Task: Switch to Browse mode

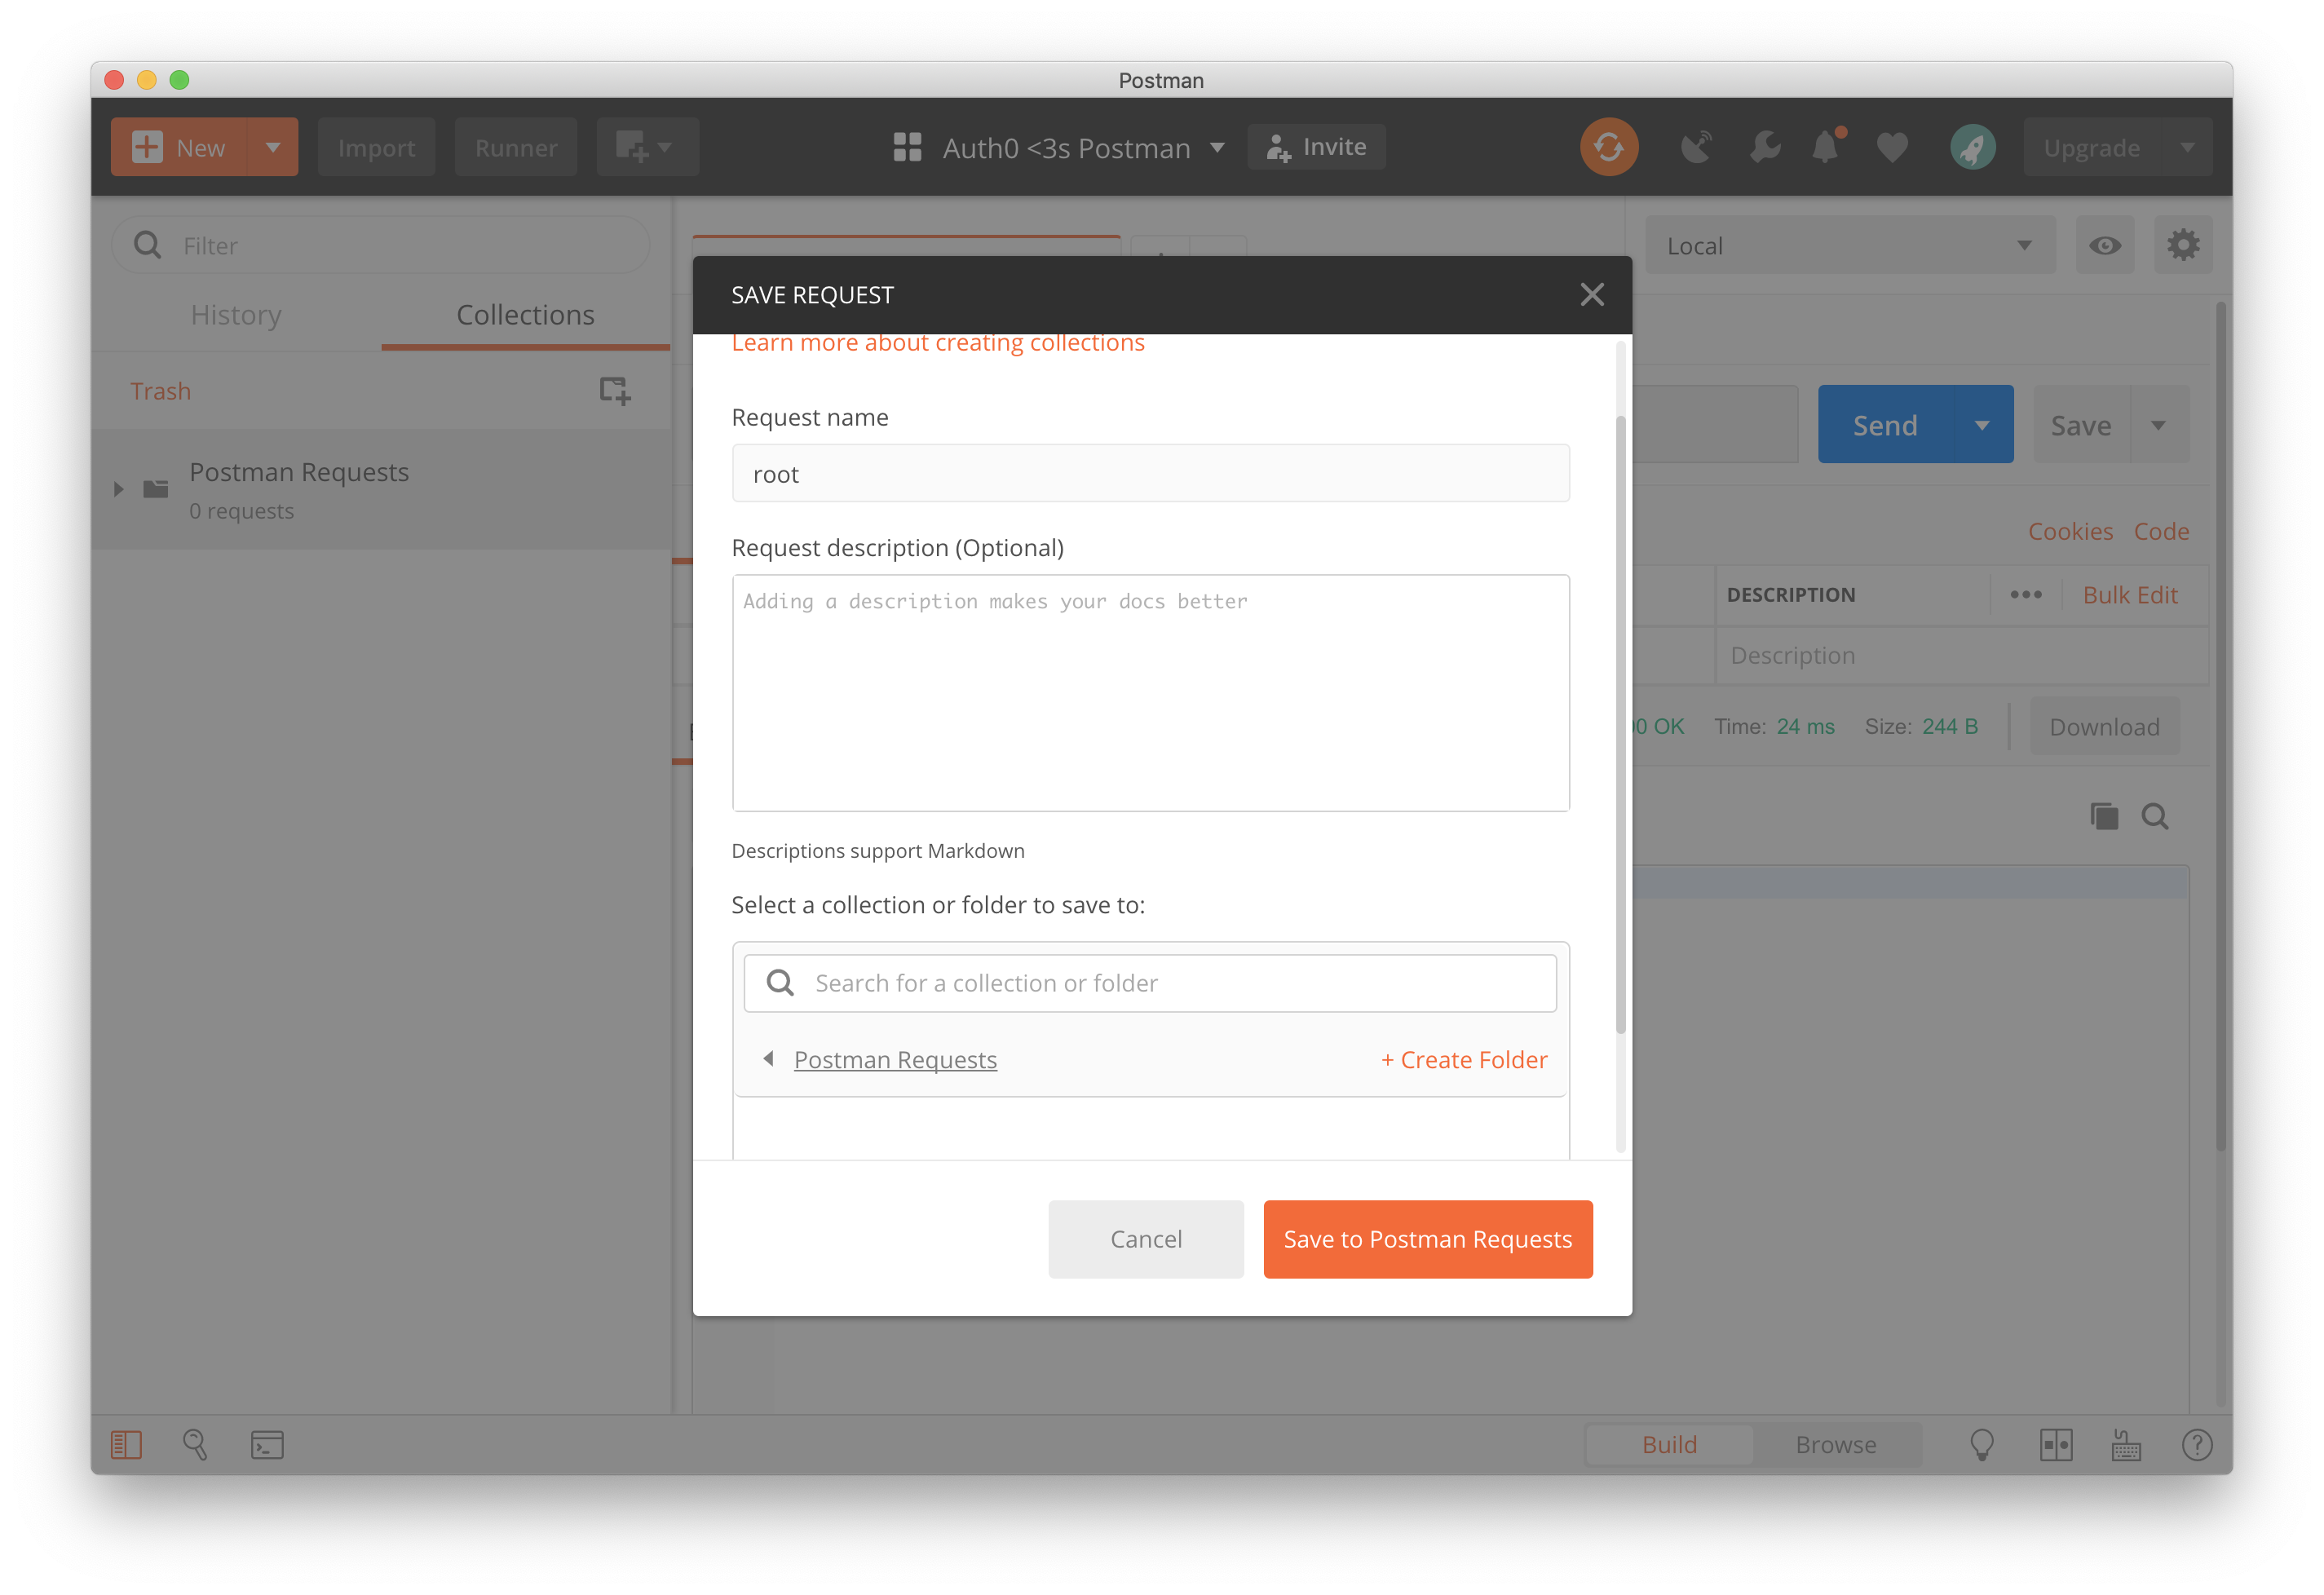Action: coord(1835,1444)
